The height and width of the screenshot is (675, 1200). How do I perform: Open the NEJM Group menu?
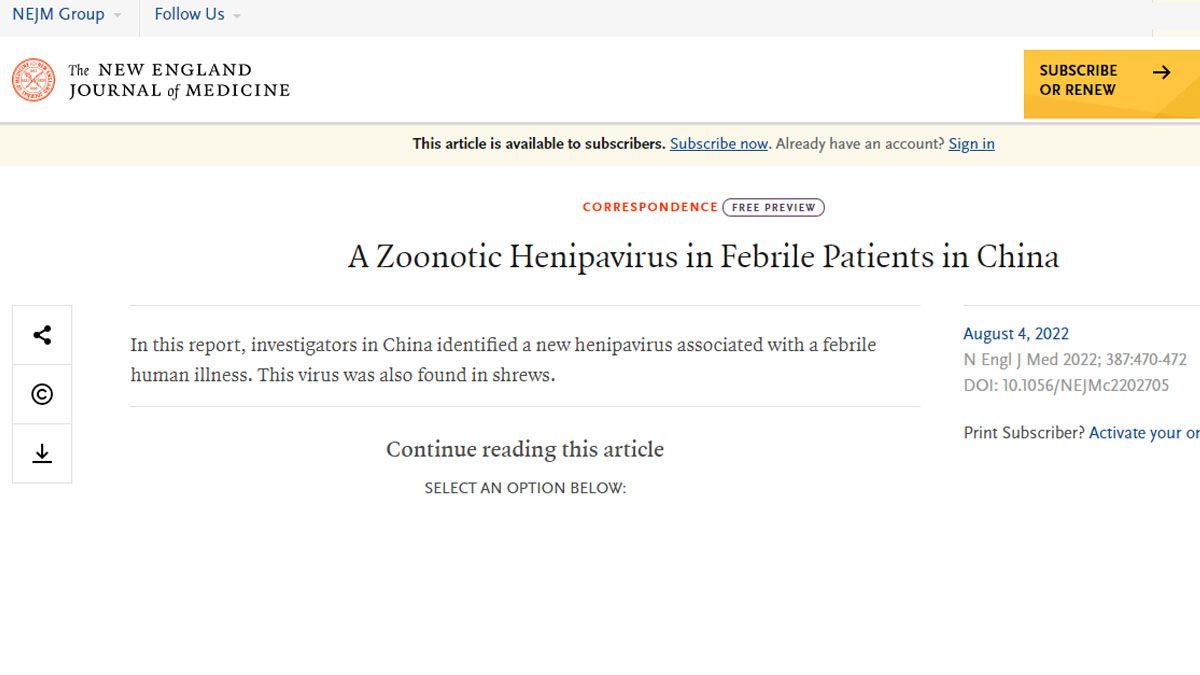(x=67, y=15)
